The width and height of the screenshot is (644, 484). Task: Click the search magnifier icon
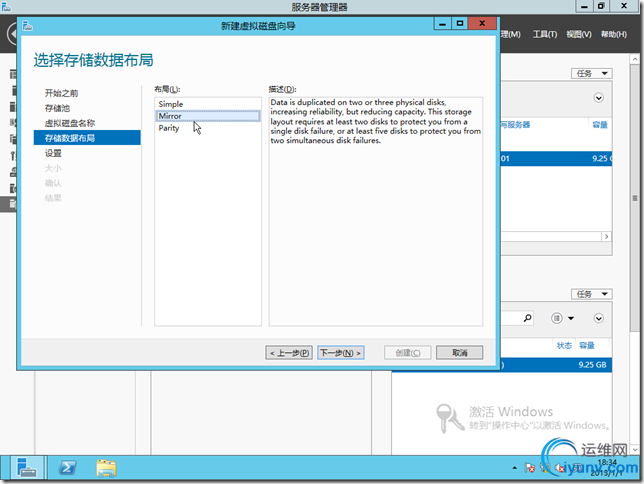coord(527,318)
